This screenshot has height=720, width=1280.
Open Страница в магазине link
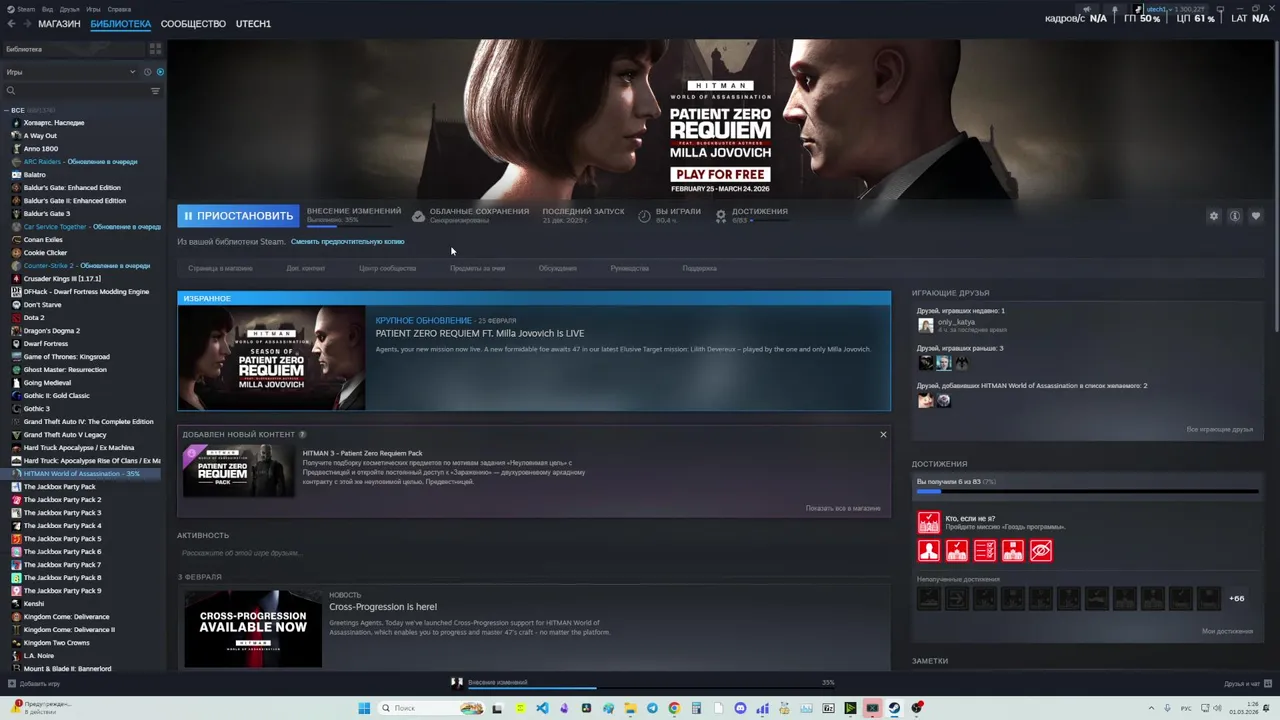[220, 268]
